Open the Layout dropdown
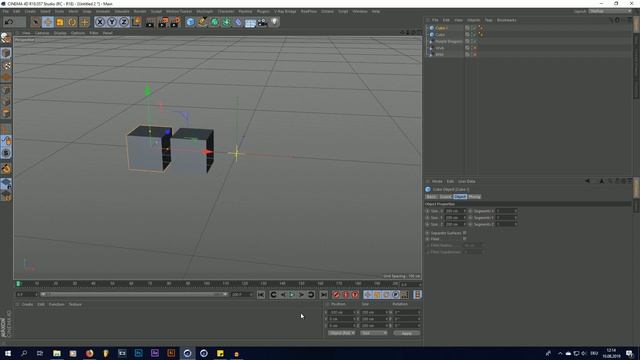The width and height of the screenshot is (640, 360). (x=610, y=11)
